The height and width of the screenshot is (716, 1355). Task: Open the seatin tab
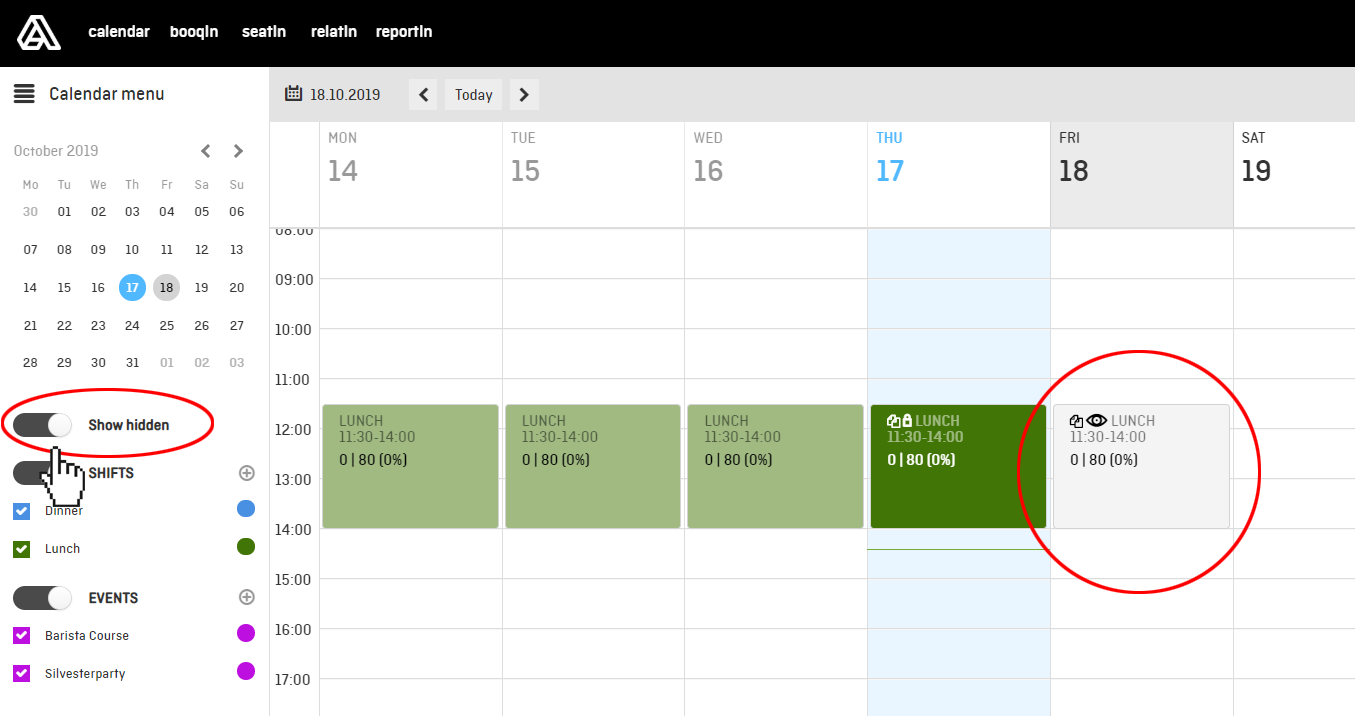click(x=264, y=32)
